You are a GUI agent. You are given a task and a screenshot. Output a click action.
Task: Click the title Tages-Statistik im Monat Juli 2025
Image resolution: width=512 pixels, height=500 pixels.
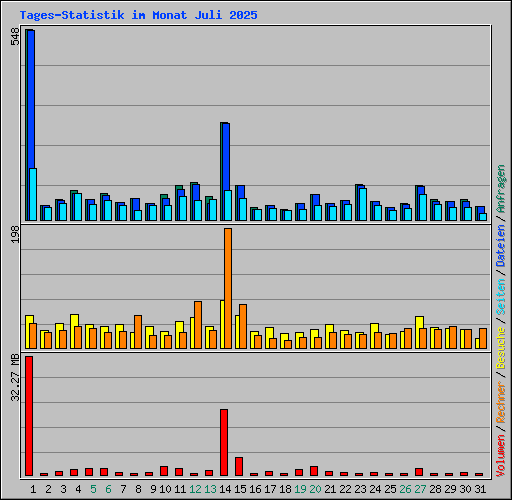(x=138, y=15)
